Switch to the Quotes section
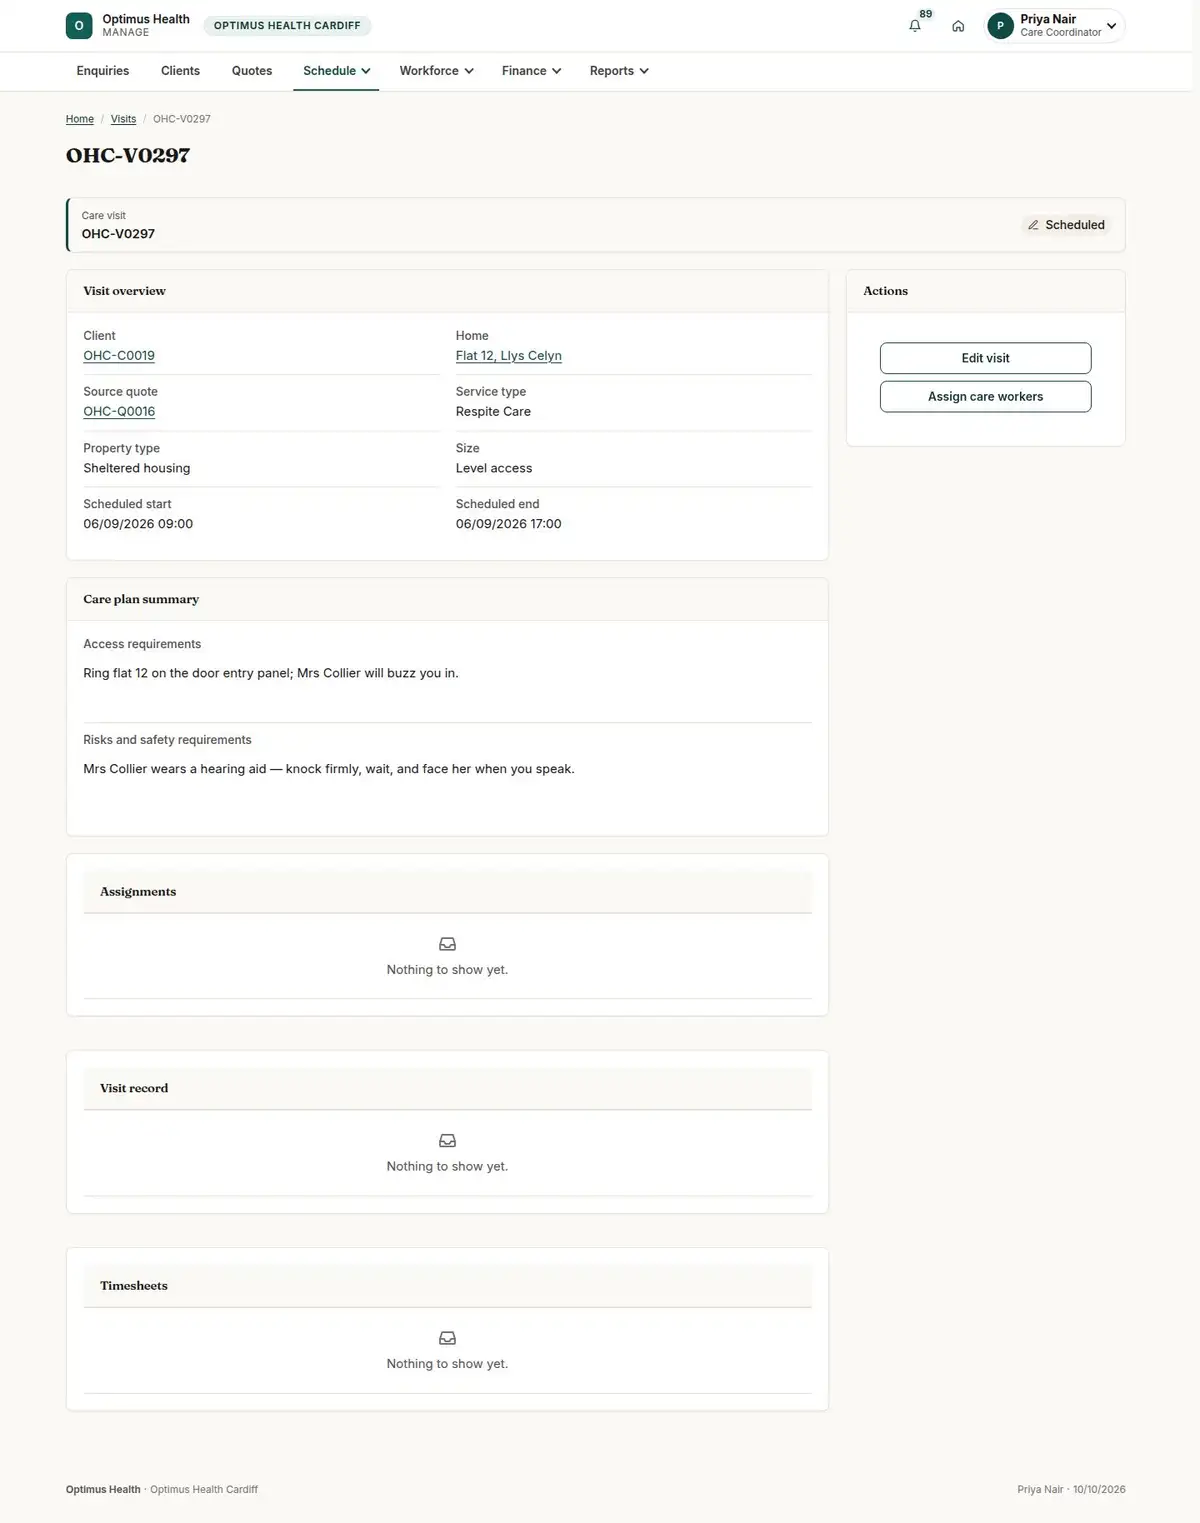The height and width of the screenshot is (1523, 1200). tap(252, 71)
